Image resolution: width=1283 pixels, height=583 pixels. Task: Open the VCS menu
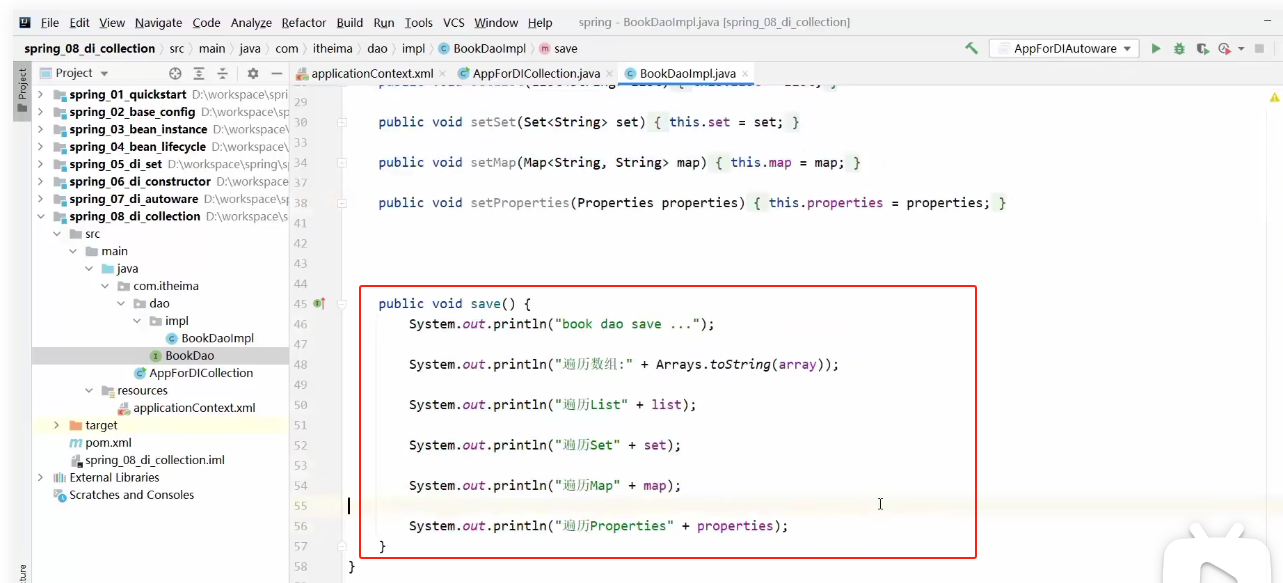tap(454, 22)
